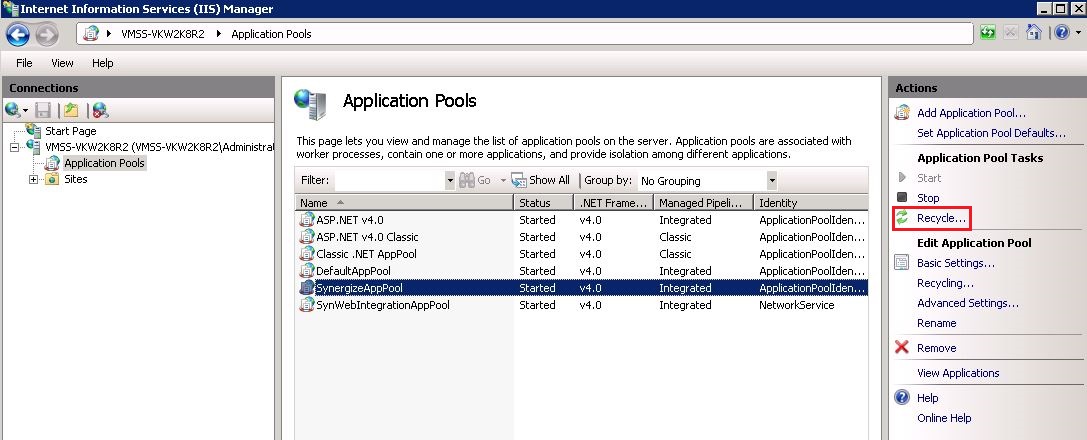Screen dimensions: 1087x440
Task: Click the SynWebIntegrationAppPool row icon
Action: [x=306, y=305]
